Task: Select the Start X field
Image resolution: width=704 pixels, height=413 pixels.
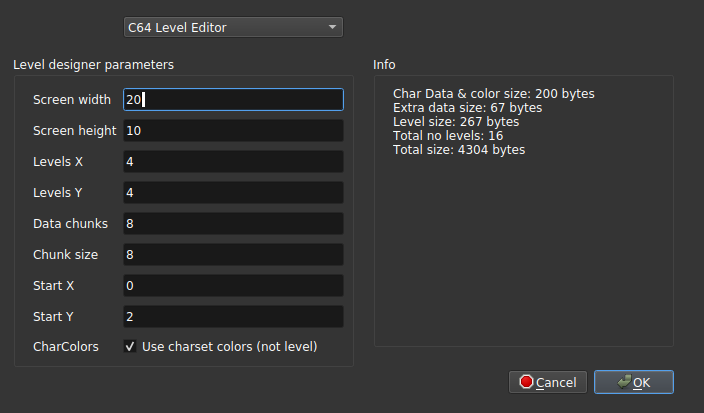Action: [x=233, y=286]
